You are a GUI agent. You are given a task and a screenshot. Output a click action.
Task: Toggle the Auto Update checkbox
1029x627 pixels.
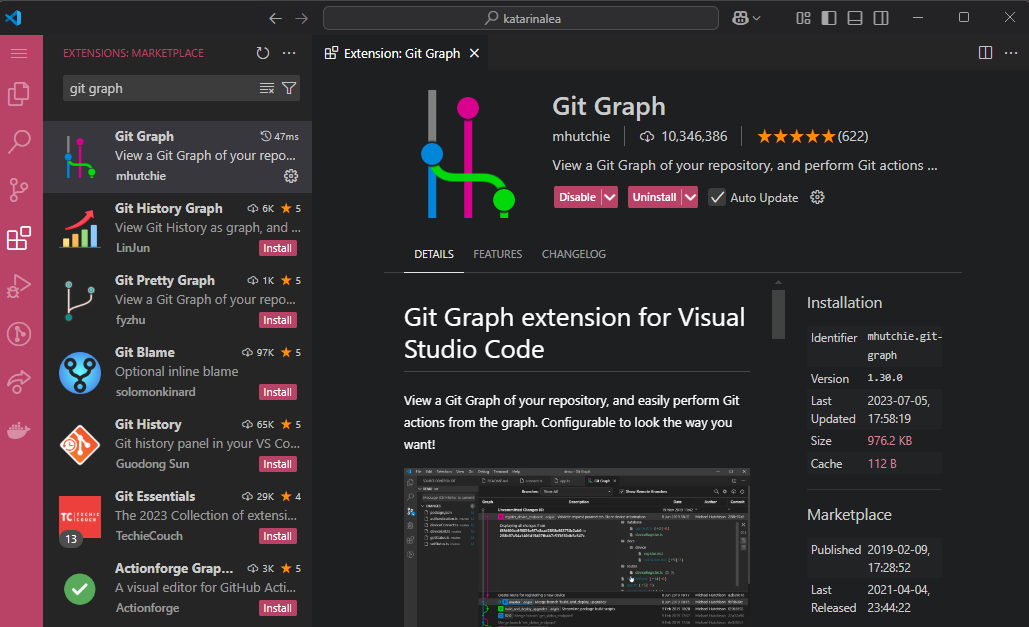(x=717, y=197)
